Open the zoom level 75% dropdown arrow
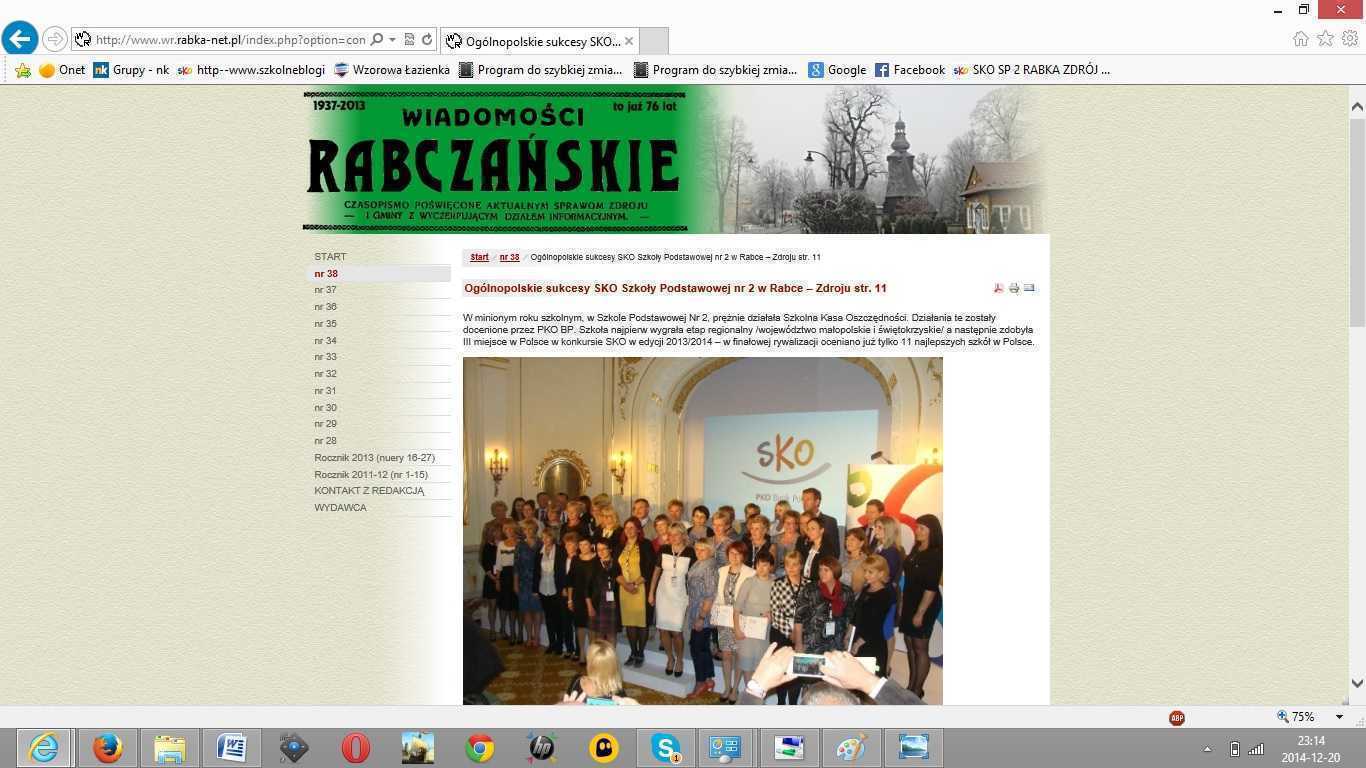1366x768 pixels. pos(1339,717)
